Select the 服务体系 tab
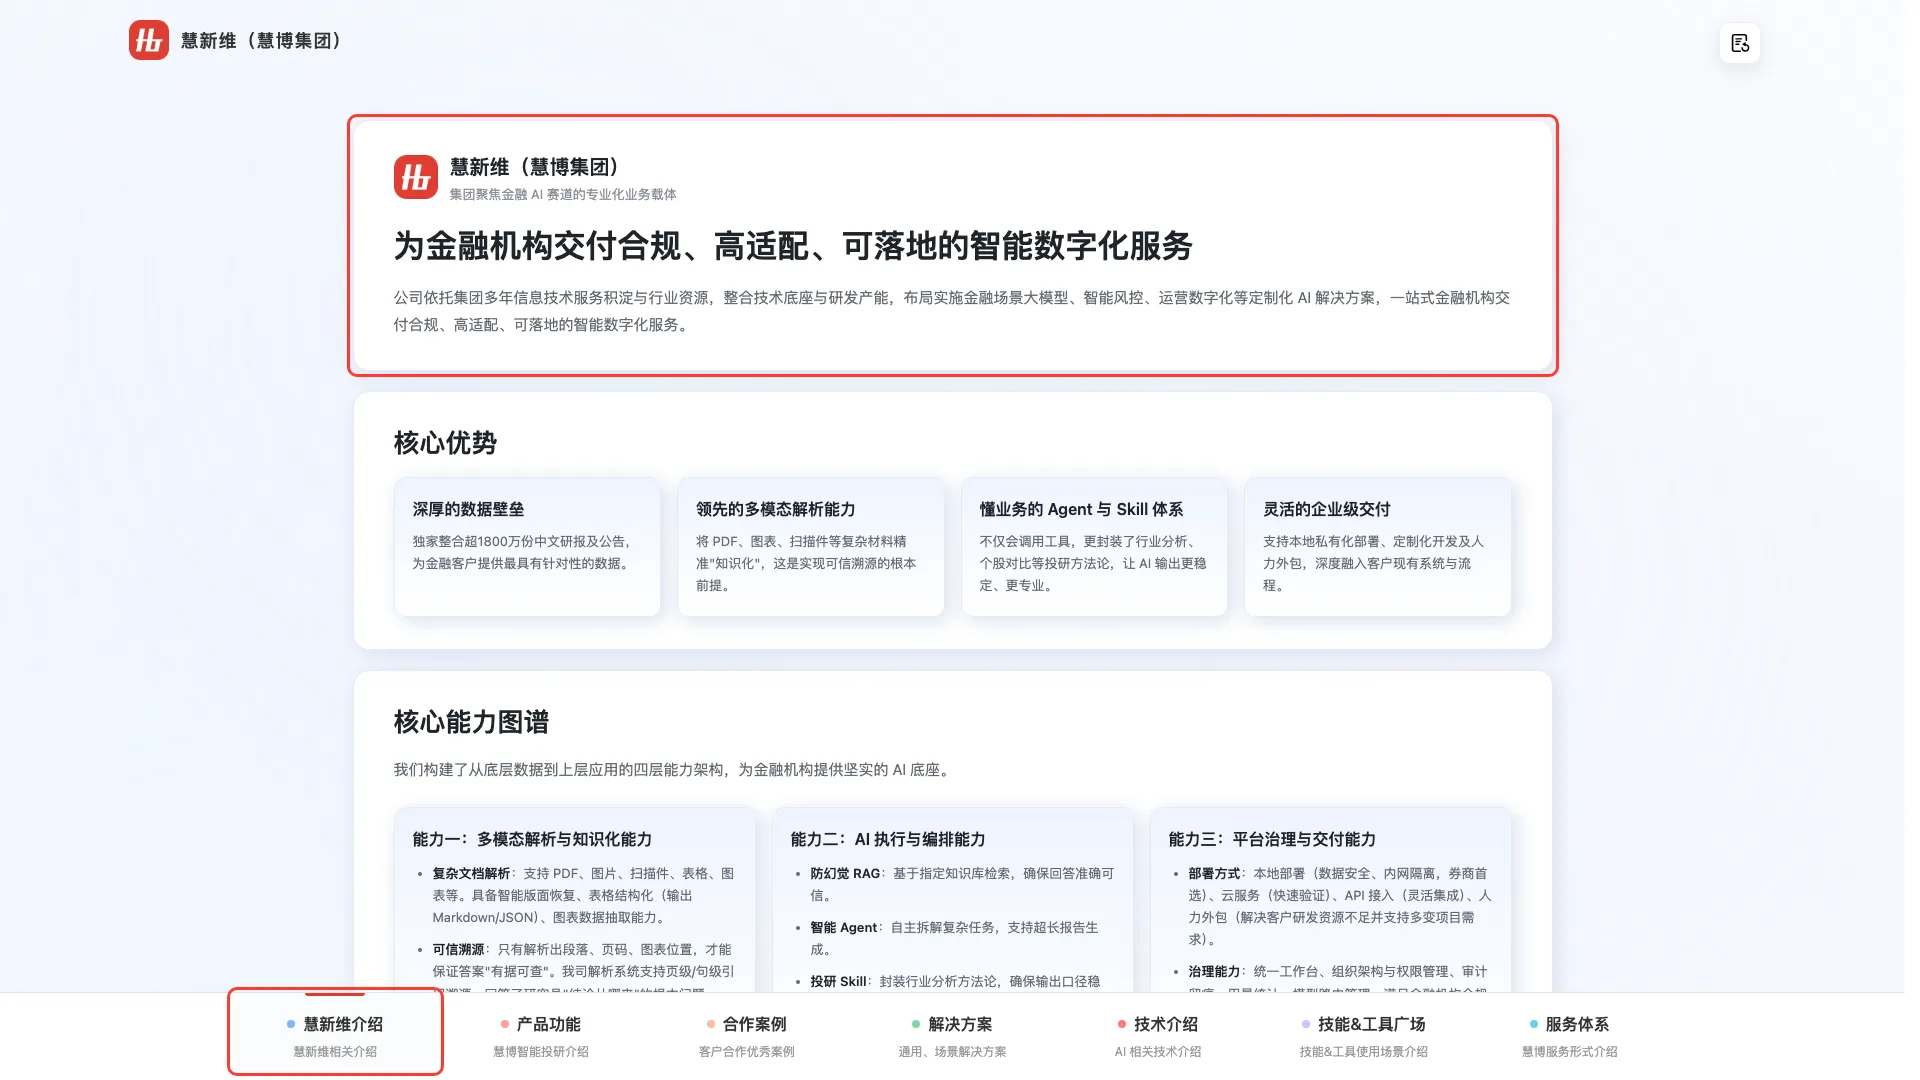1920x1080 pixels. (1570, 1036)
